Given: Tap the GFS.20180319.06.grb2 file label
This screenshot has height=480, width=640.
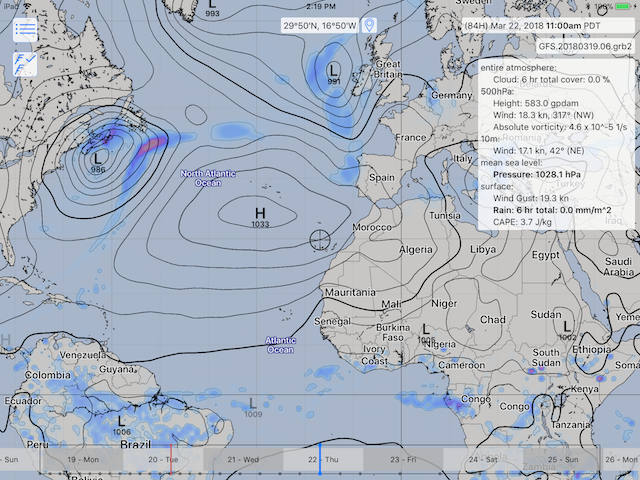Looking at the screenshot, I should click(x=585, y=46).
